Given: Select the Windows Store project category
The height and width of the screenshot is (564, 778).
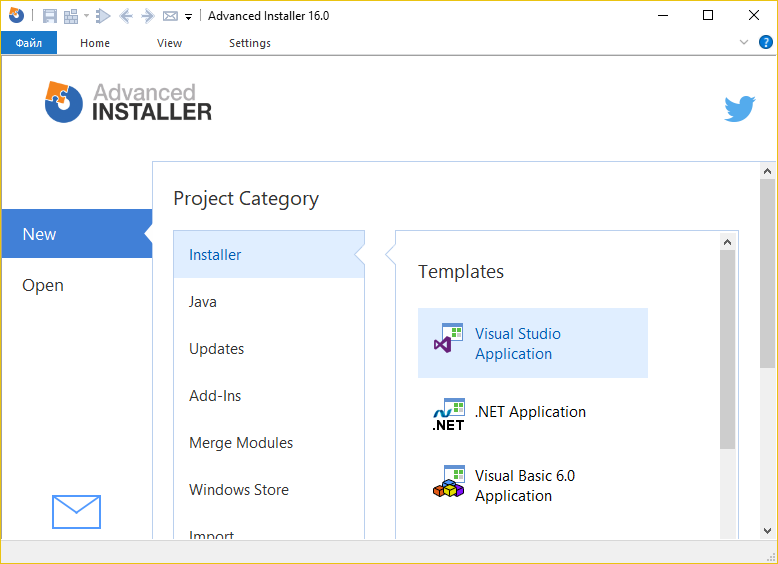Looking at the screenshot, I should coord(269,490).
